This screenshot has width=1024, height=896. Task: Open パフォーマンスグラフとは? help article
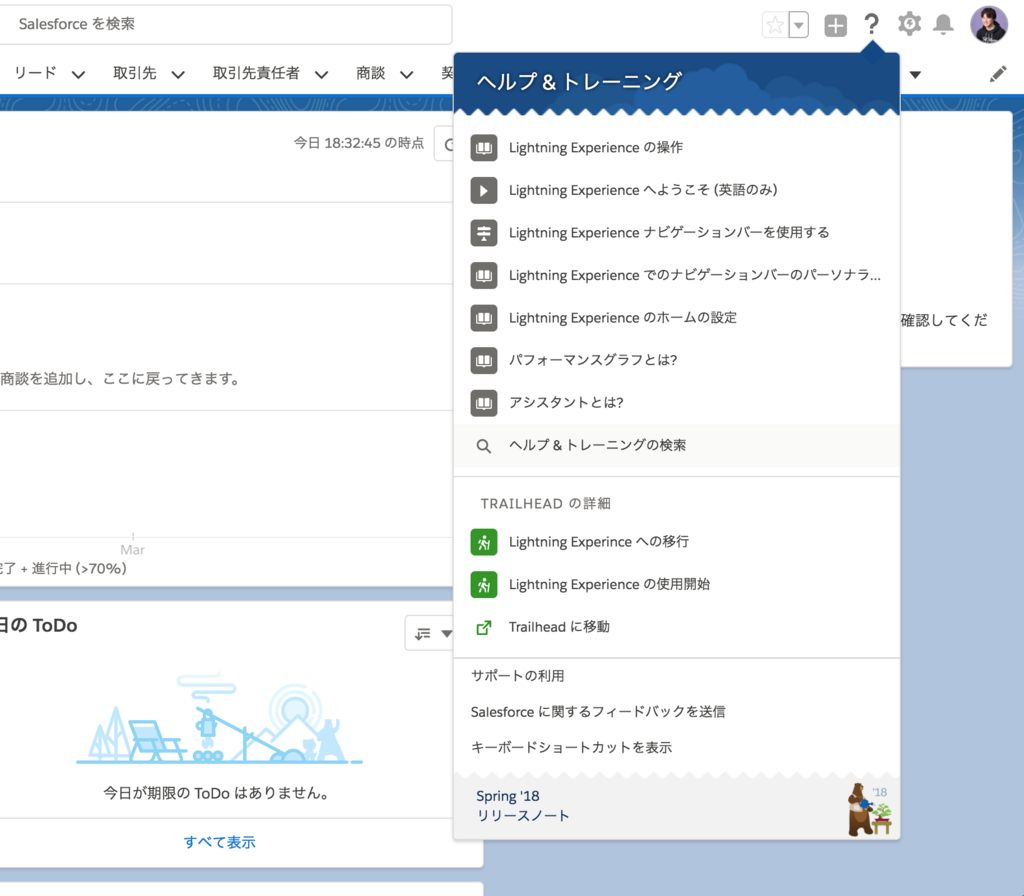[x=593, y=360]
